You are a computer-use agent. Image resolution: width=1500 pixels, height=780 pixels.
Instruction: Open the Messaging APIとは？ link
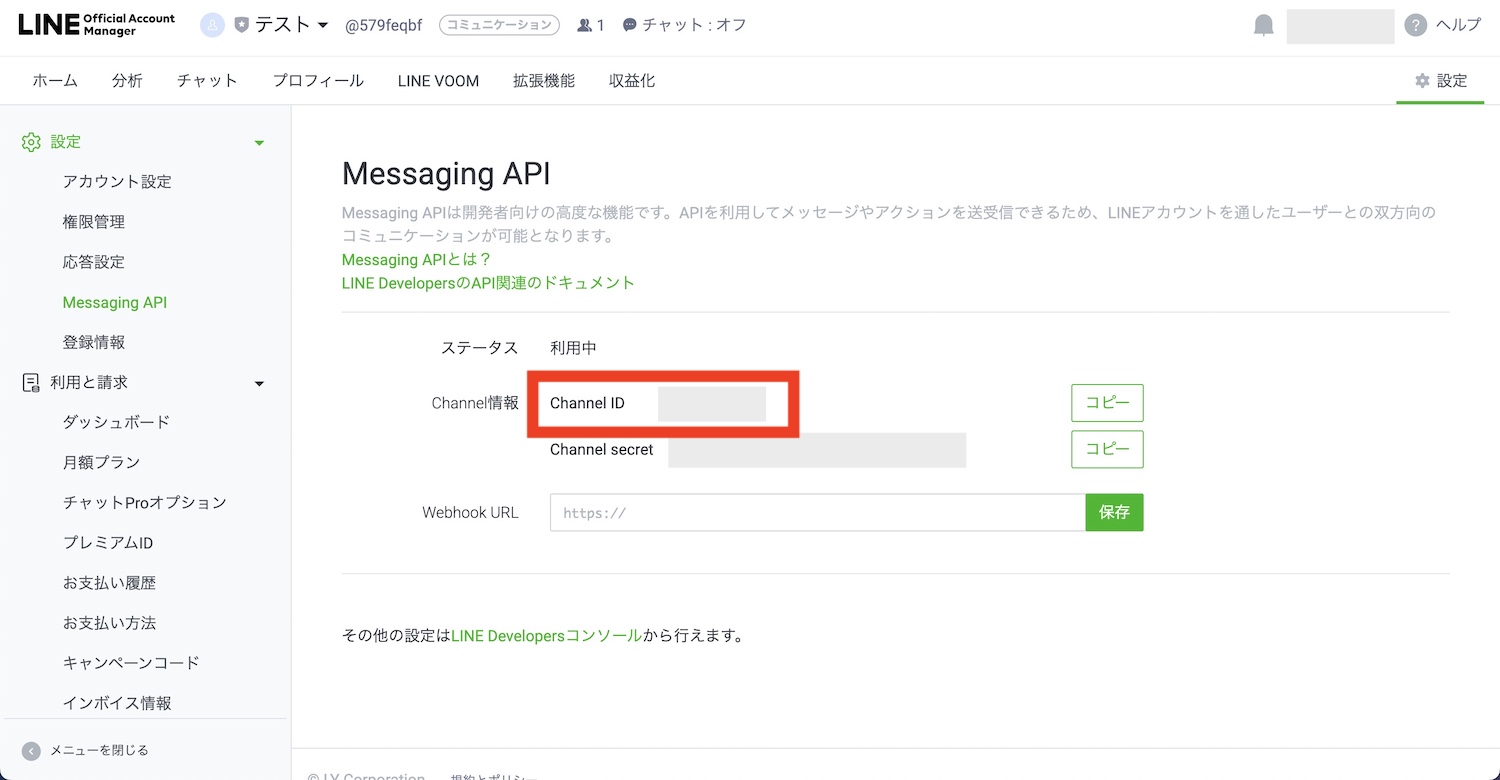pyautogui.click(x=417, y=260)
